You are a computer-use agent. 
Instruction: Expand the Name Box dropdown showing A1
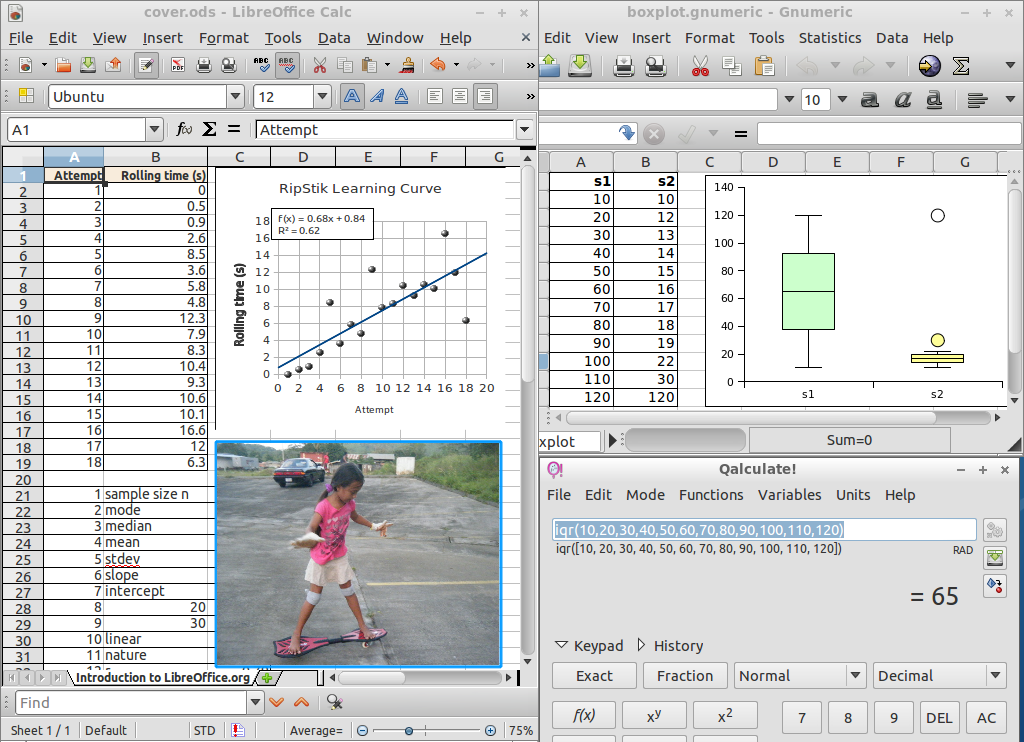[154, 129]
